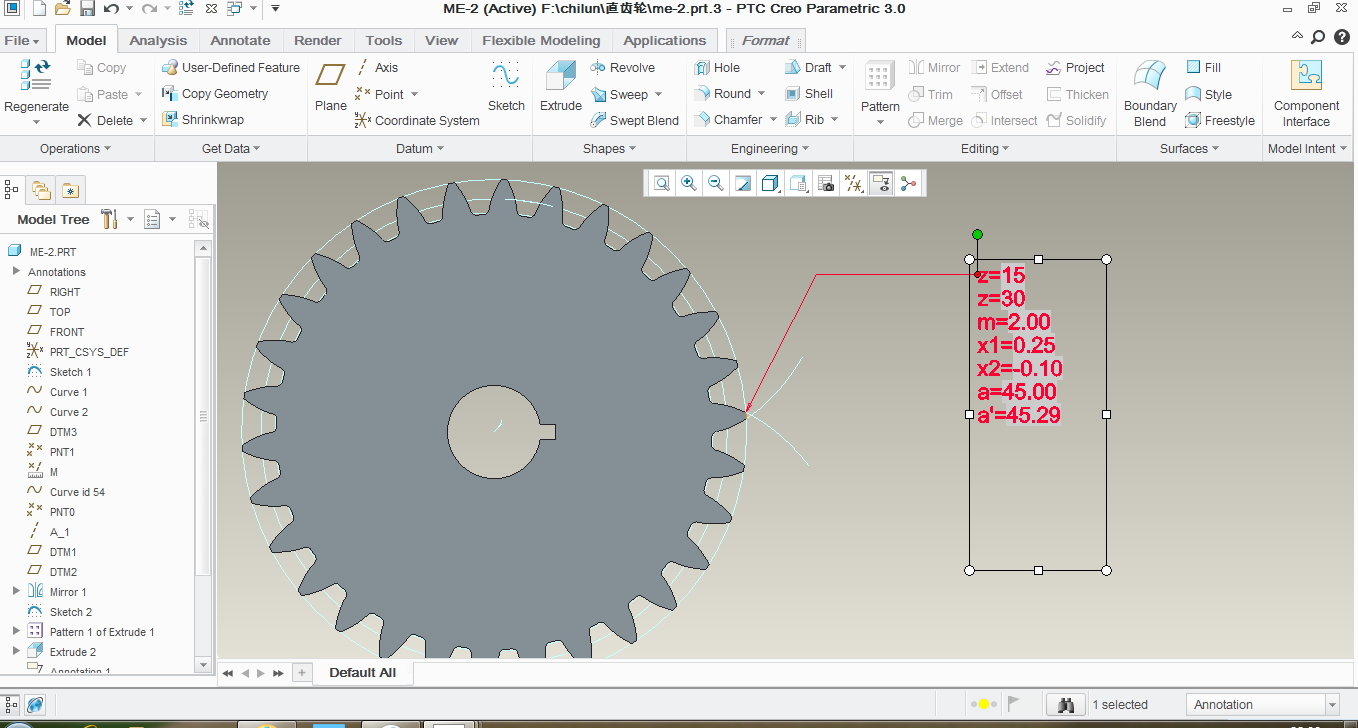
Task: Select the Plane datum tool
Action: coord(330,86)
